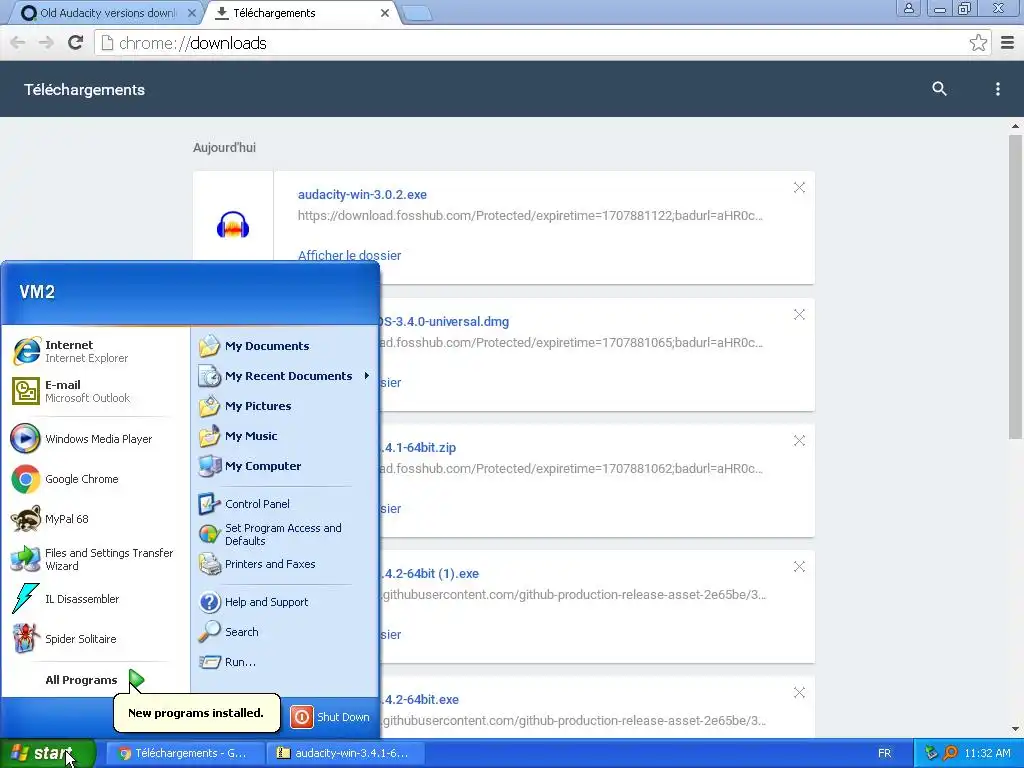Click the Audacity headphones file icon
1024x768 pixels.
pos(233,225)
